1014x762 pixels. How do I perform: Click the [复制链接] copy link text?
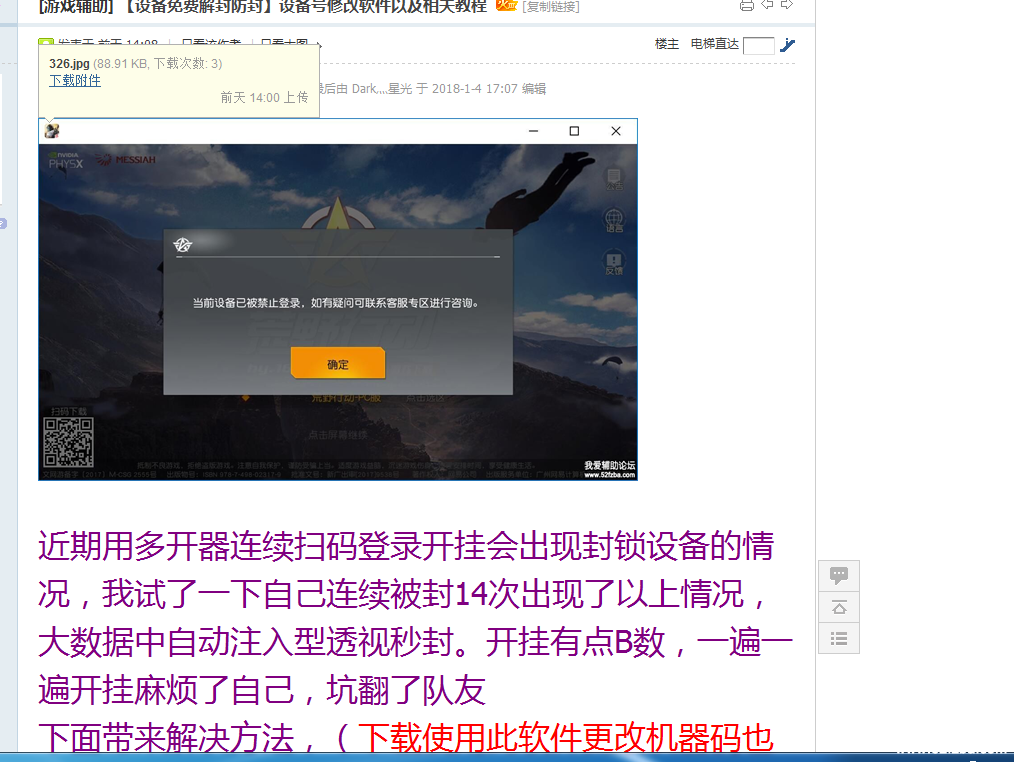click(551, 6)
